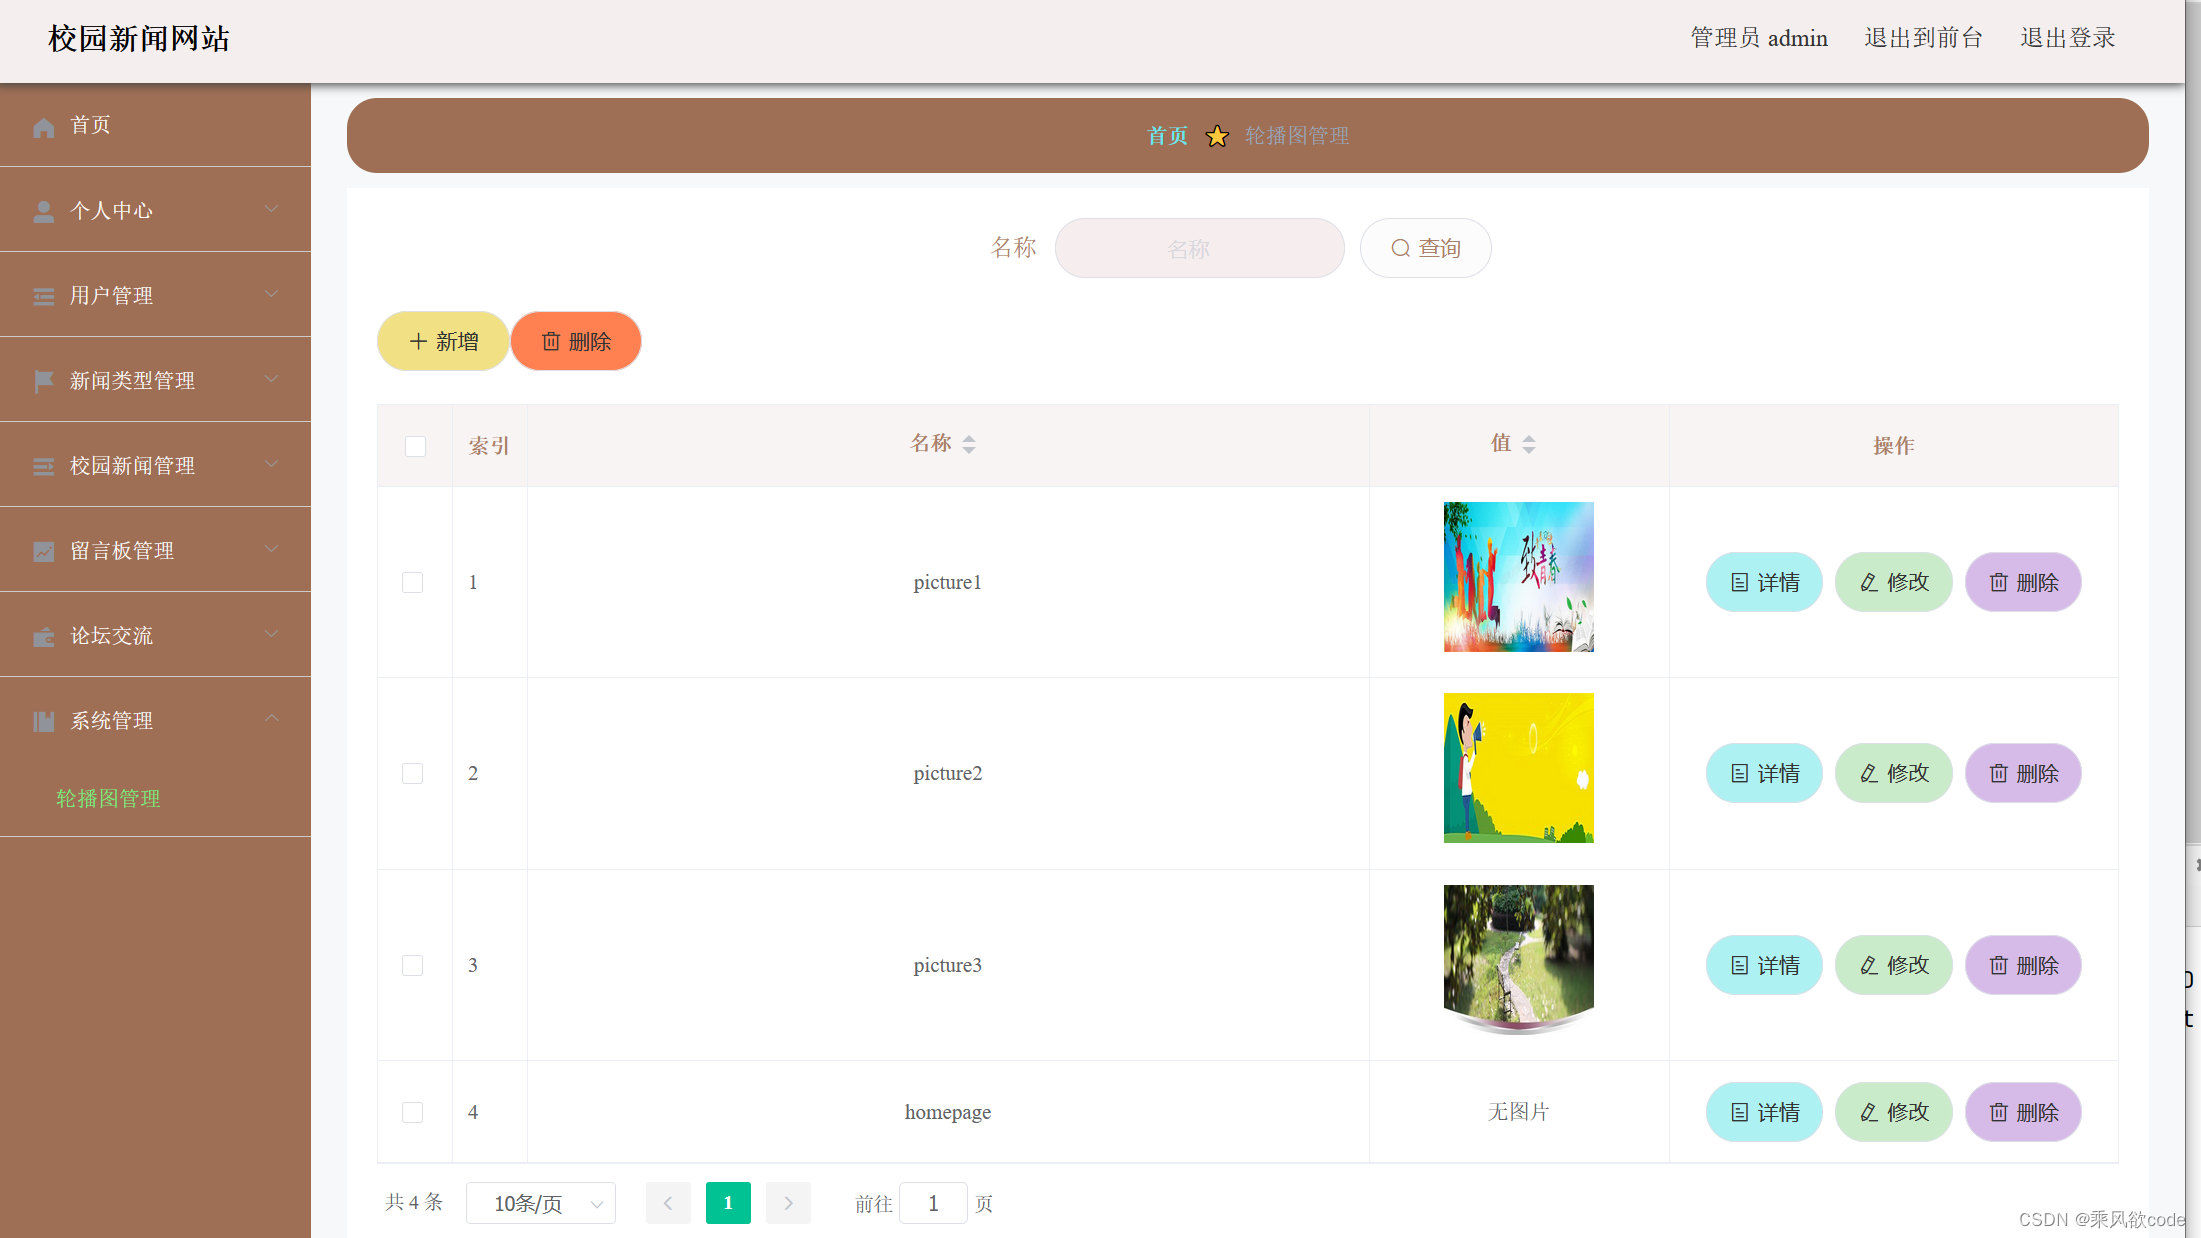This screenshot has width=2201, height=1238.
Task: Open 轮播图管理 in the sidebar menu
Action: click(x=107, y=798)
